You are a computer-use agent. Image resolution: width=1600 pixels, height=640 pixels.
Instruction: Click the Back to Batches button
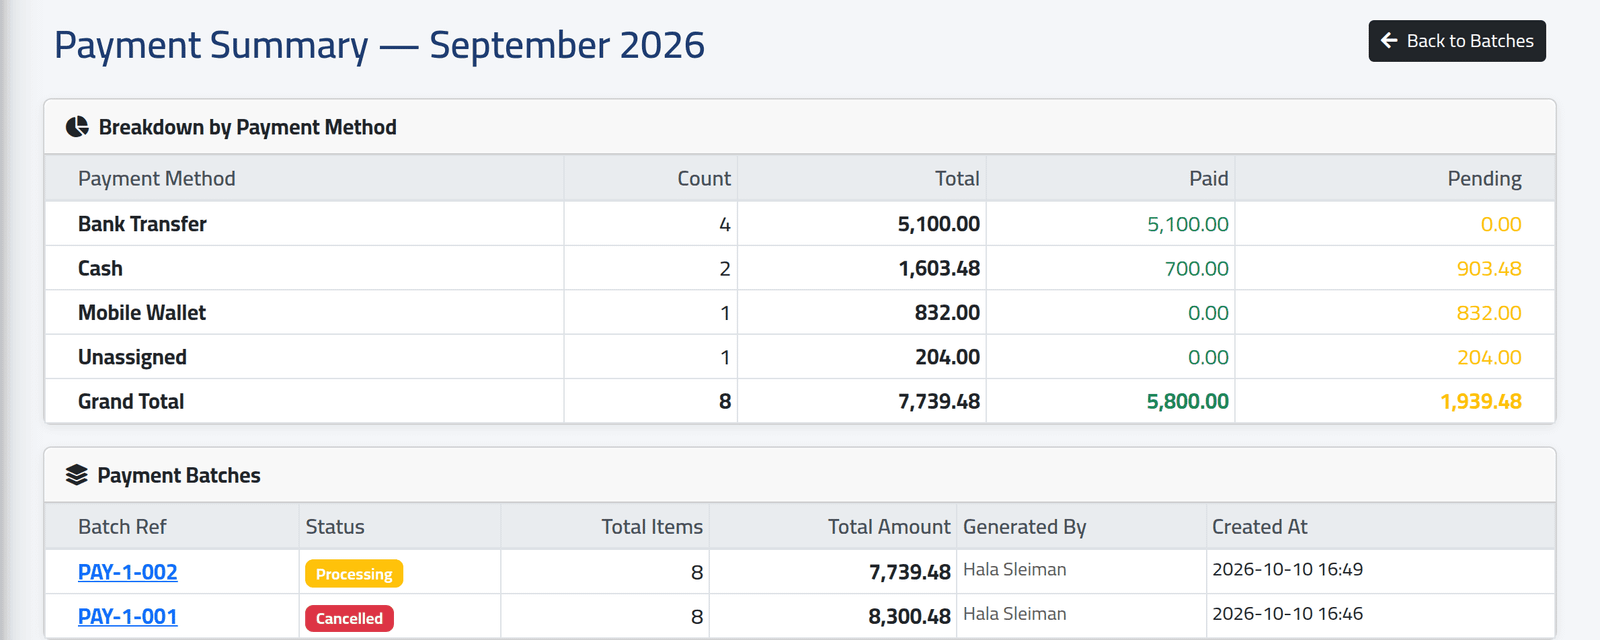1457,41
